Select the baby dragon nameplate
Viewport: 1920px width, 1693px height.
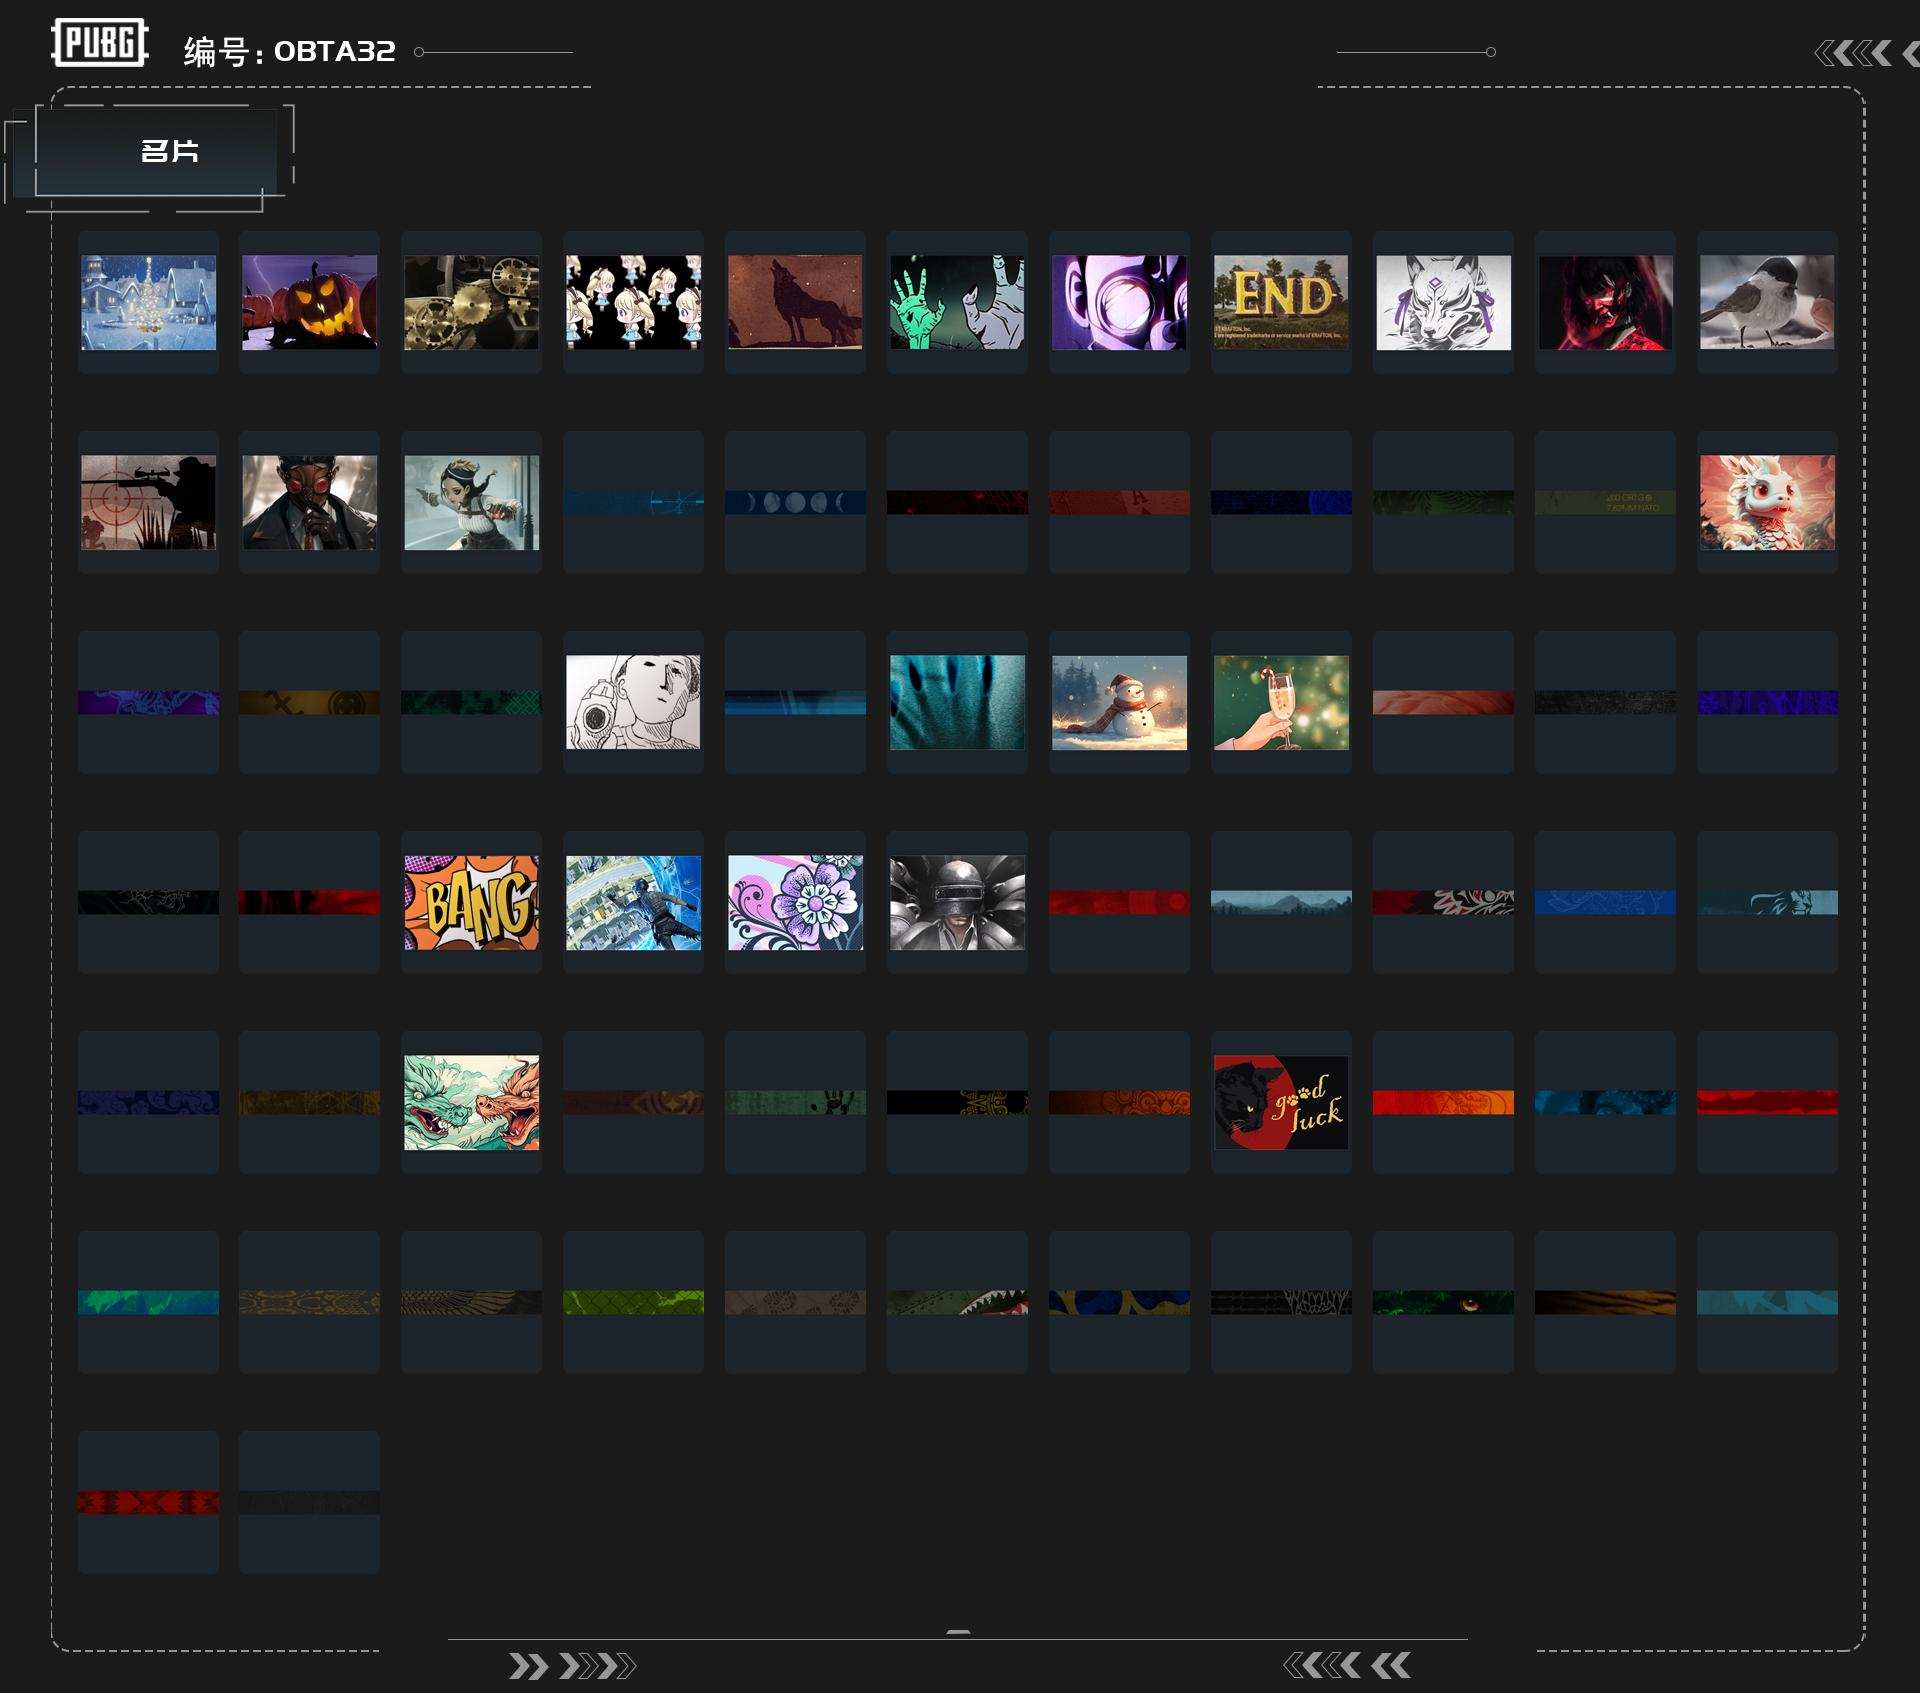point(1768,502)
